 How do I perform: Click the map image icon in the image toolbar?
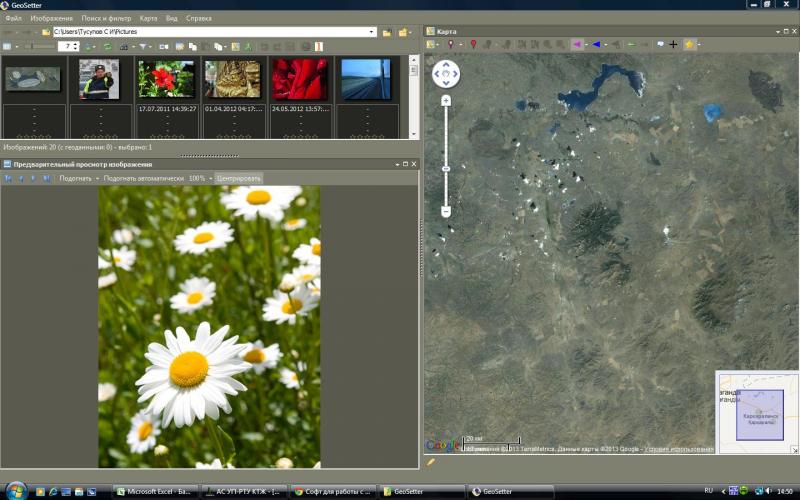pos(235,46)
